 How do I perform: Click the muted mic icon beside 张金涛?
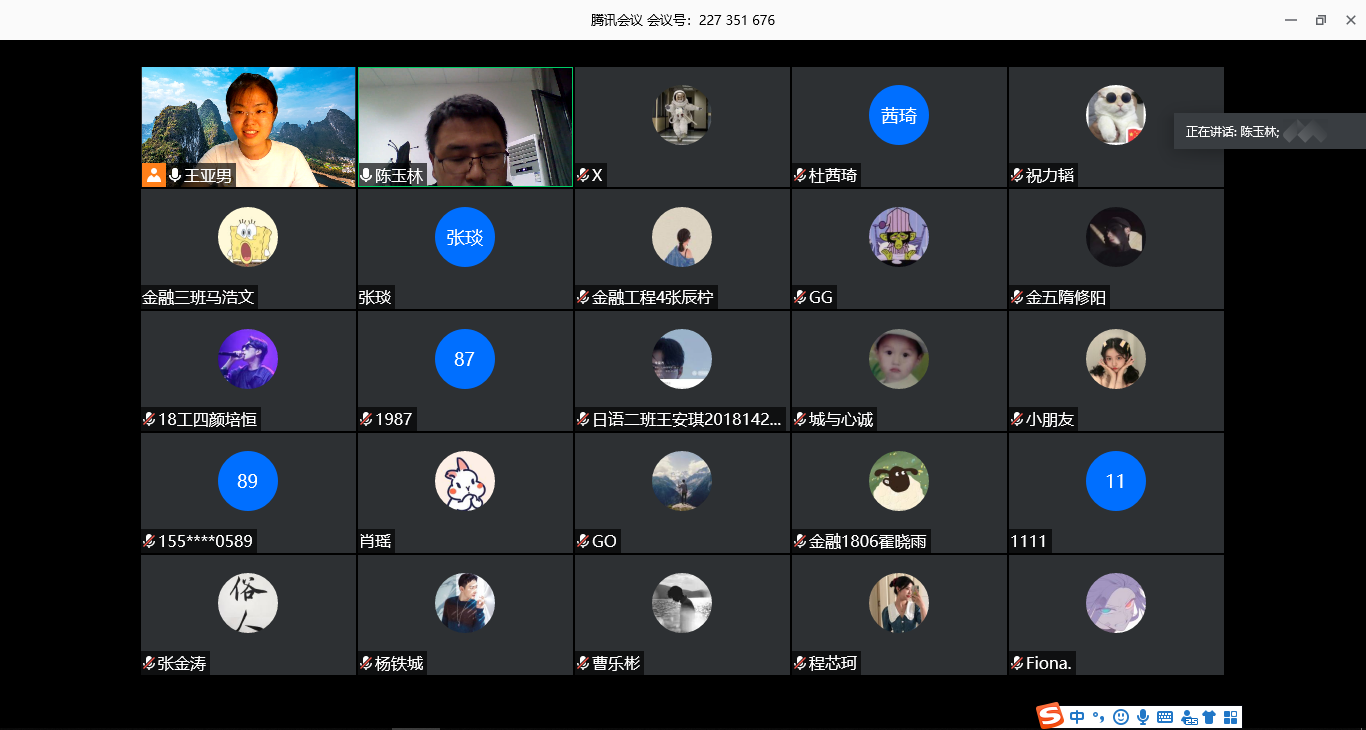(x=149, y=664)
